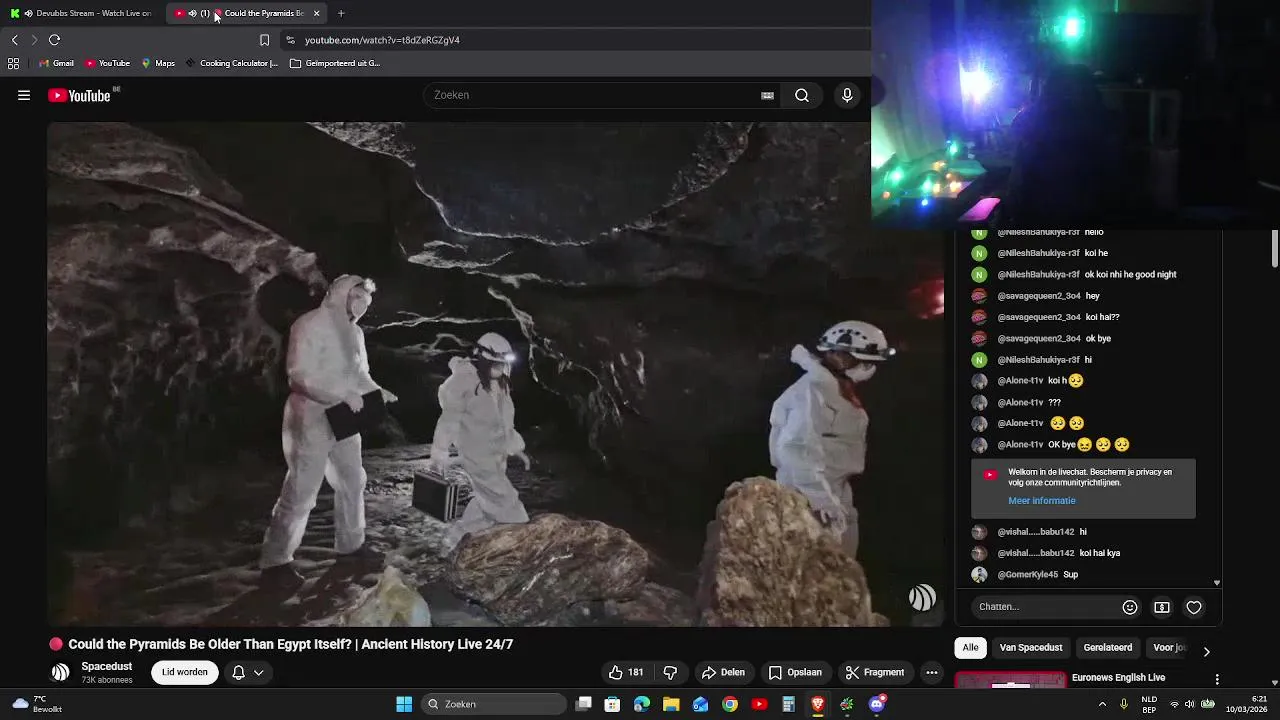Open the Microsoft Store taskbar icon
This screenshot has height=720, width=1280.
pyautogui.click(x=612, y=704)
